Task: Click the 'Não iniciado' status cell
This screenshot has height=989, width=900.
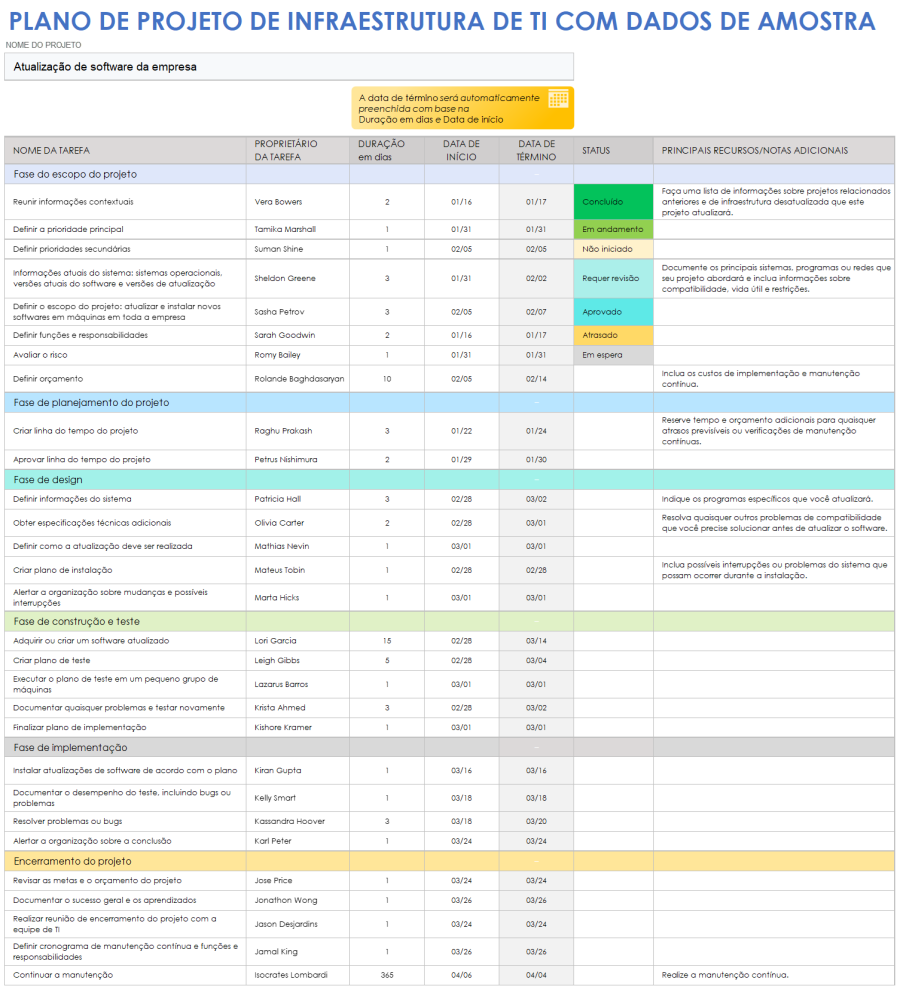Action: 613,249
